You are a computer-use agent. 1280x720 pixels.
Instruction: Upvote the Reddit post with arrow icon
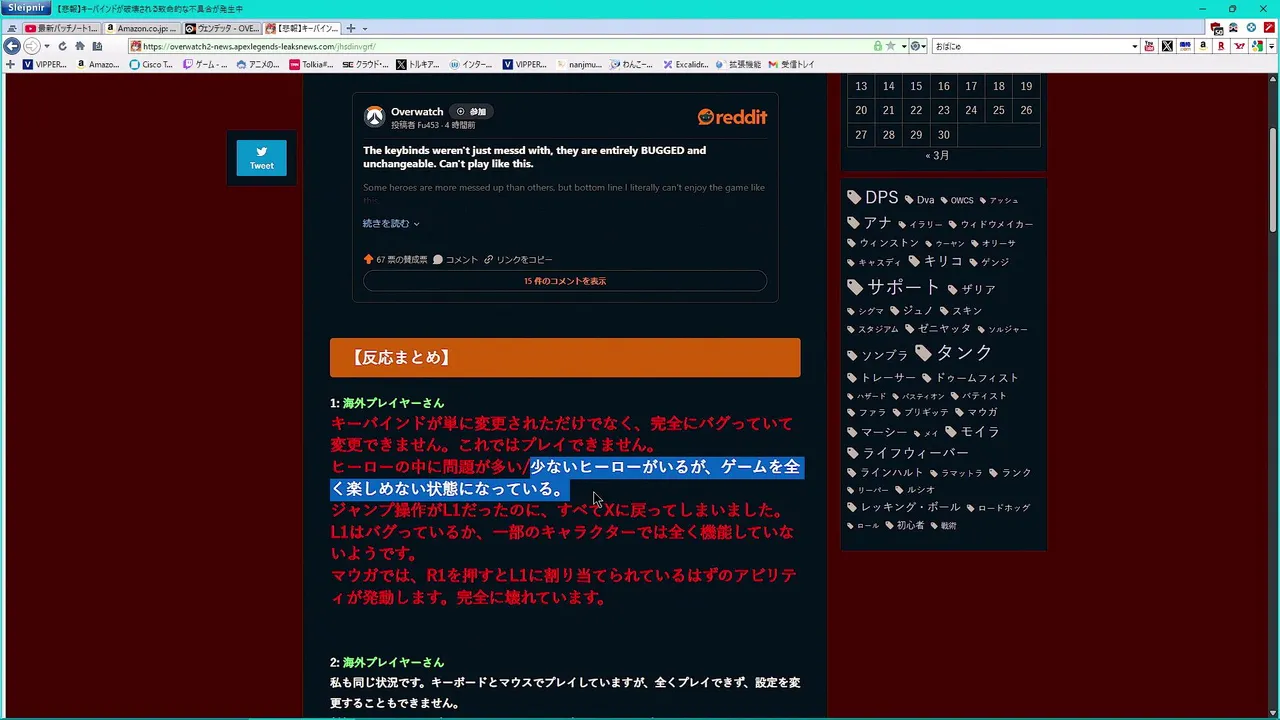tap(368, 259)
